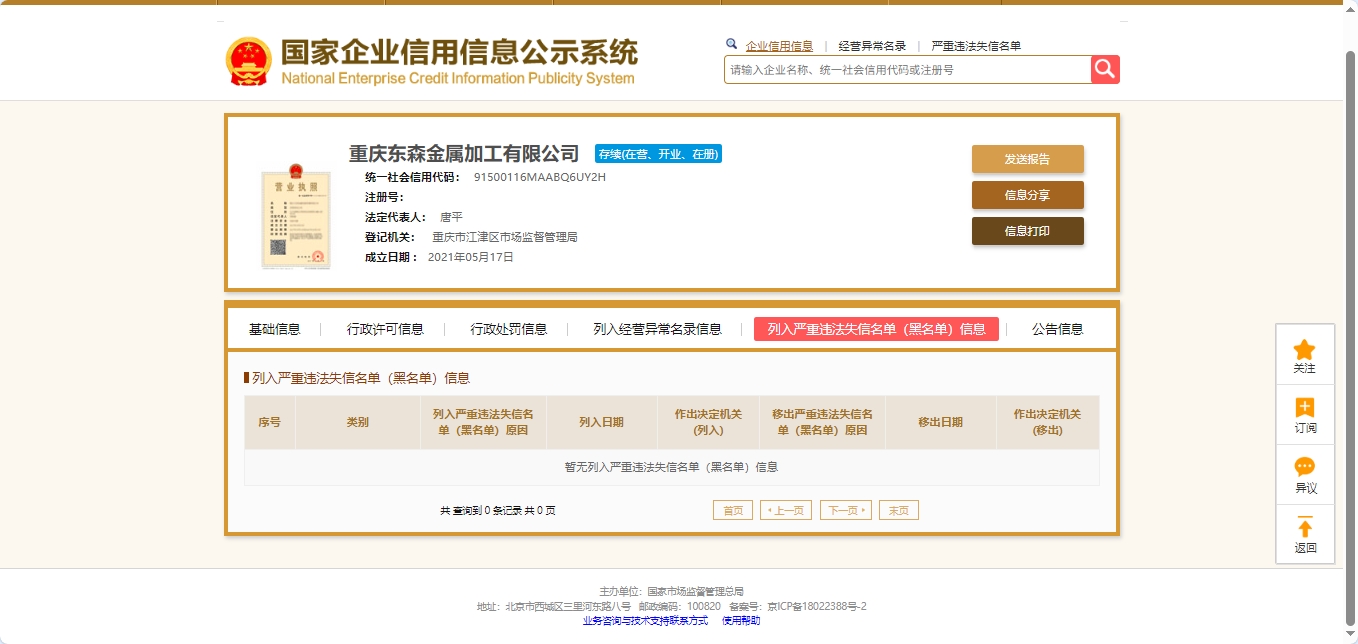Click credit code 91500116MAABQ6UY2H
The image size is (1358, 644).
pyautogui.click(x=540, y=177)
